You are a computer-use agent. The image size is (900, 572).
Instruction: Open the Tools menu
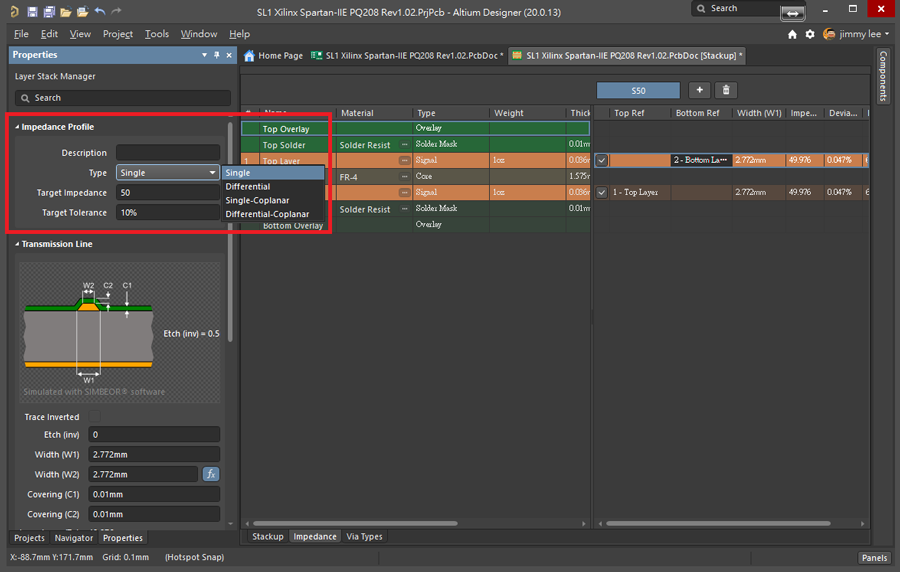click(157, 34)
